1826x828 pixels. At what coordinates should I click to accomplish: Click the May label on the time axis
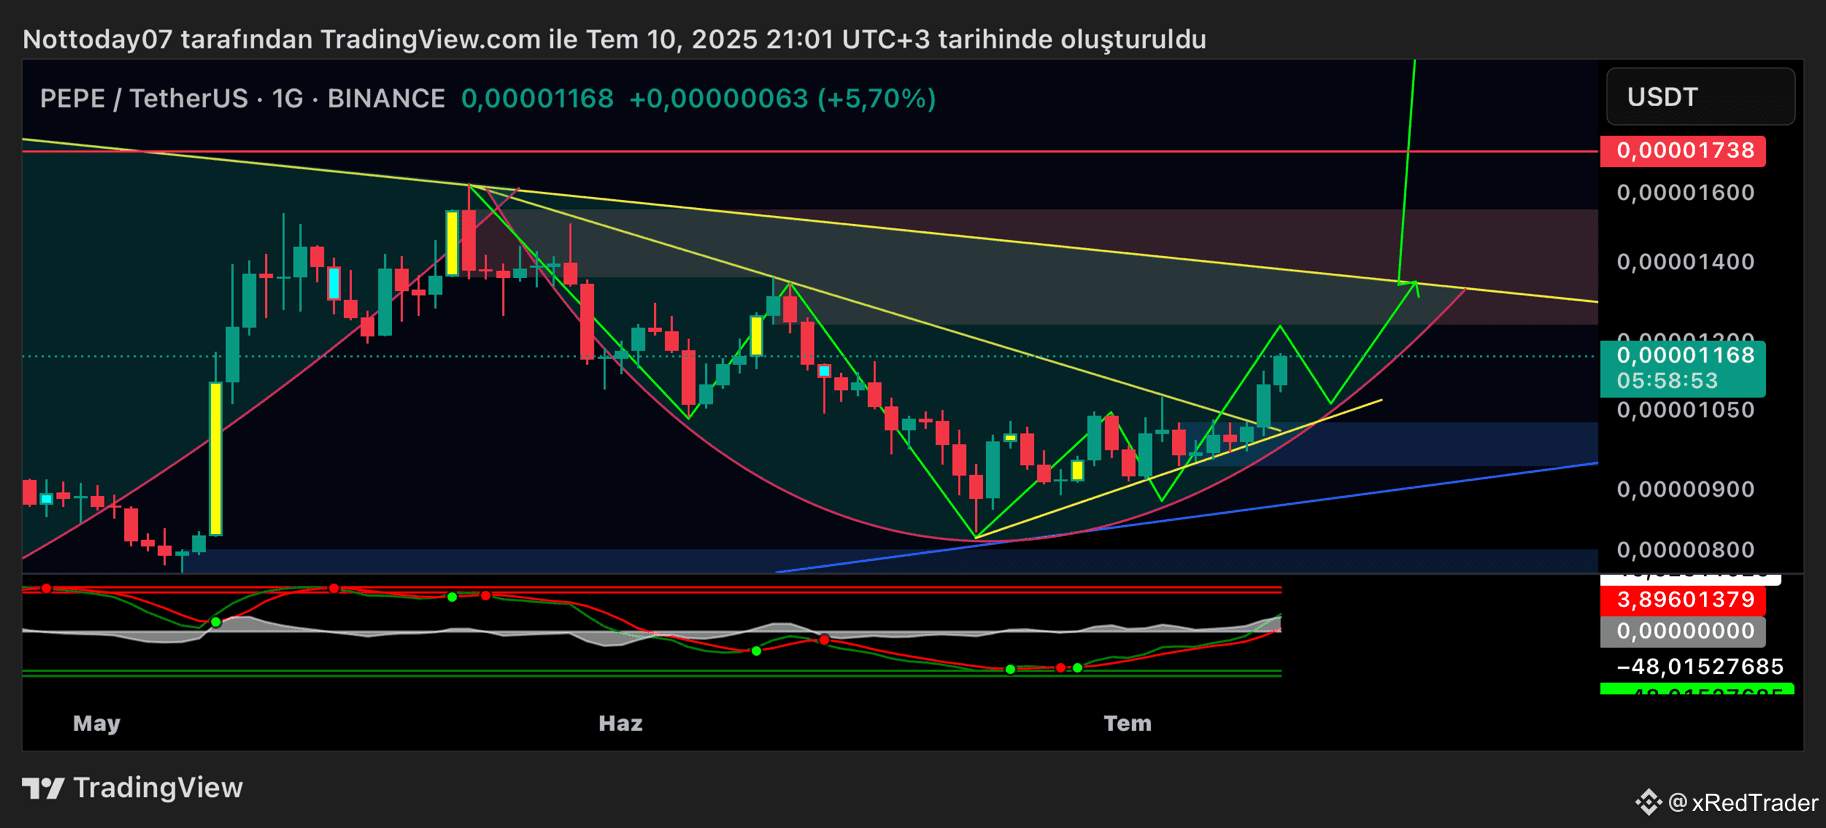click(97, 723)
